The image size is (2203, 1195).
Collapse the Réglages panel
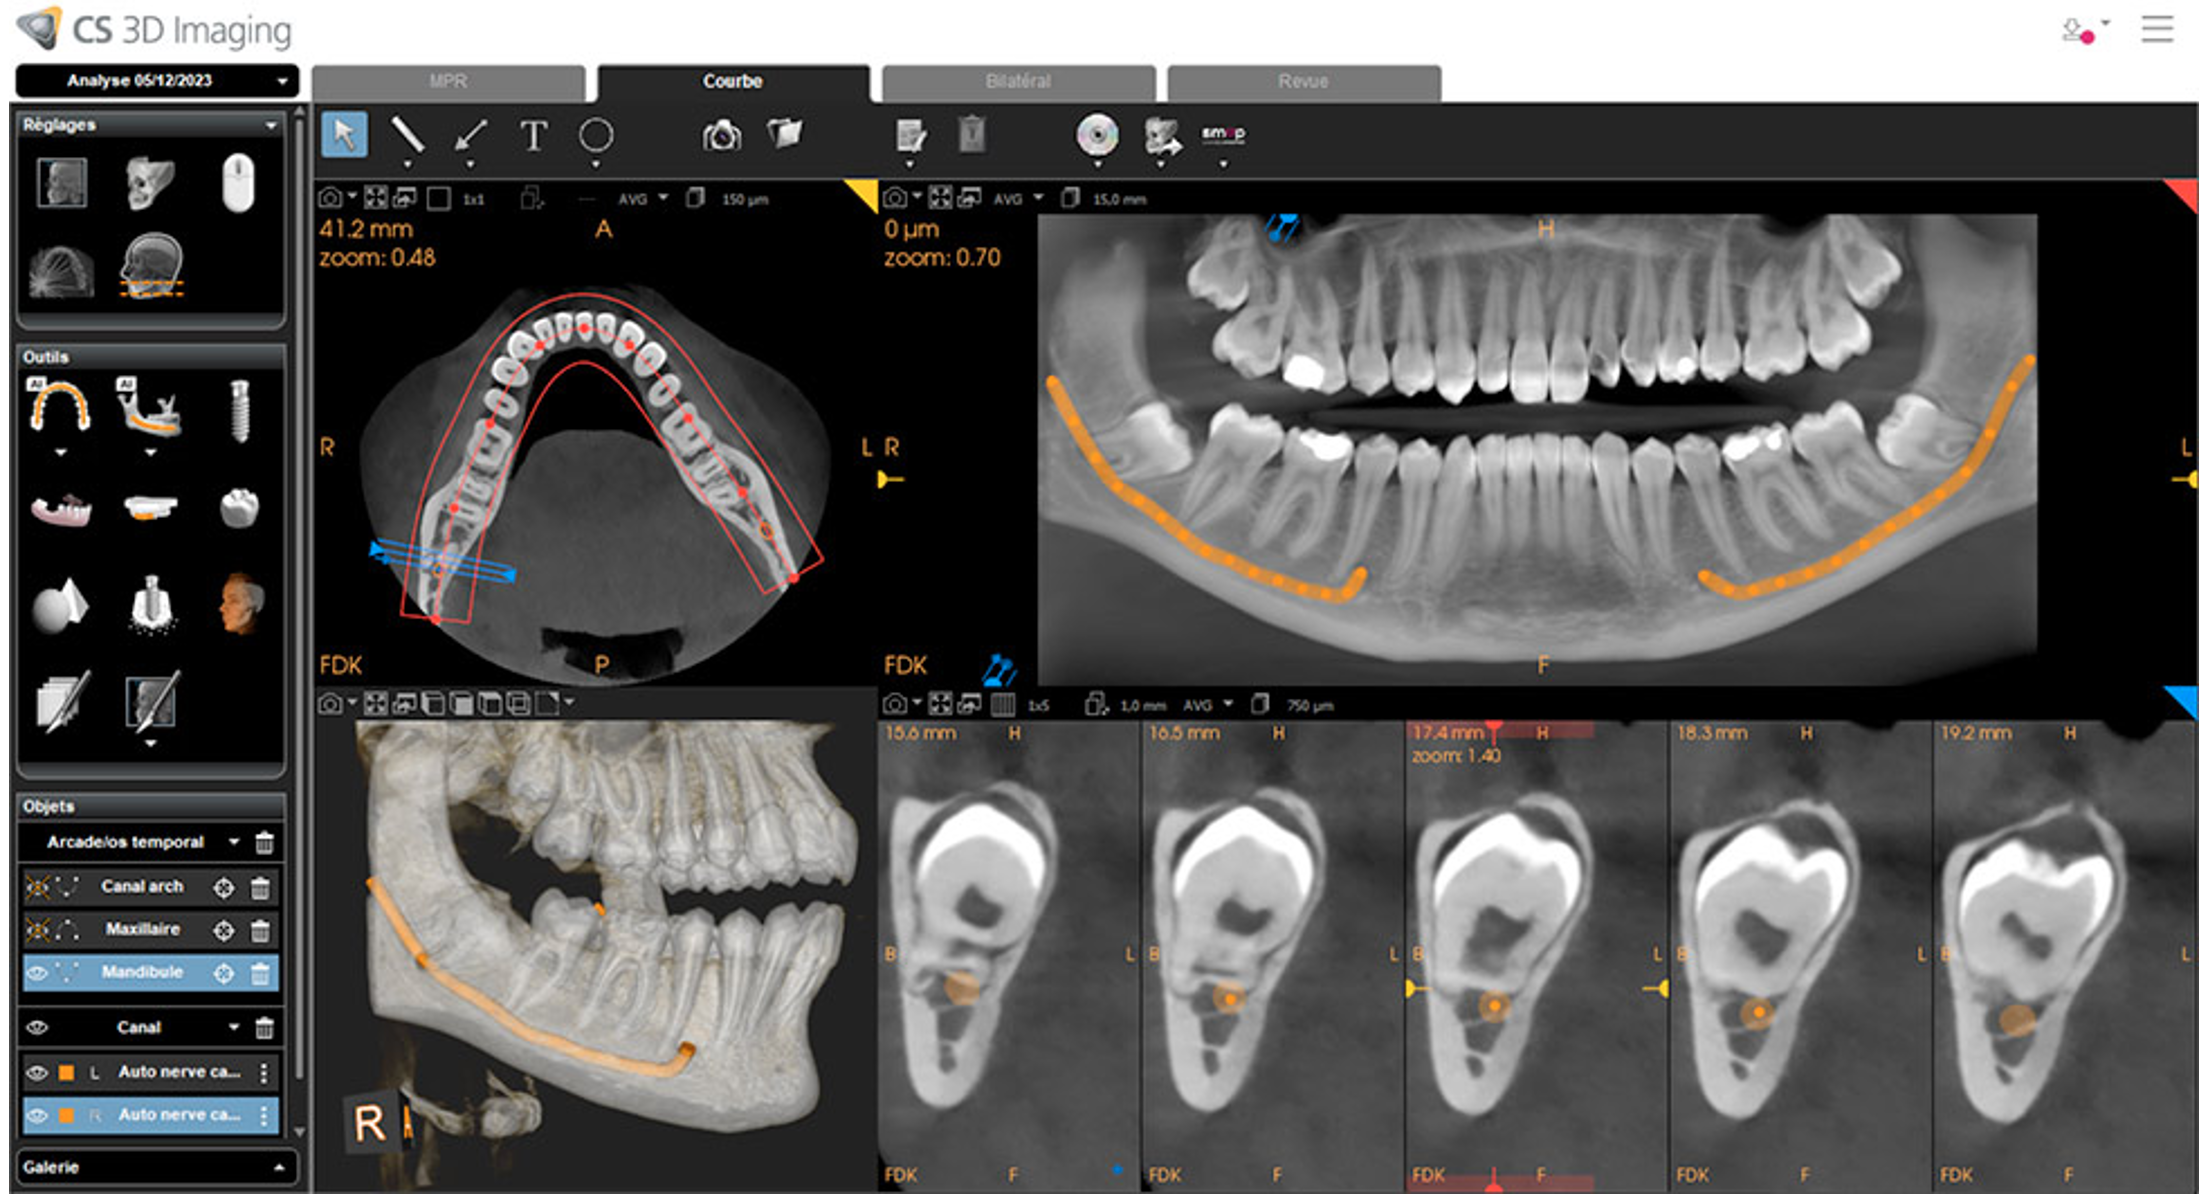point(271,125)
